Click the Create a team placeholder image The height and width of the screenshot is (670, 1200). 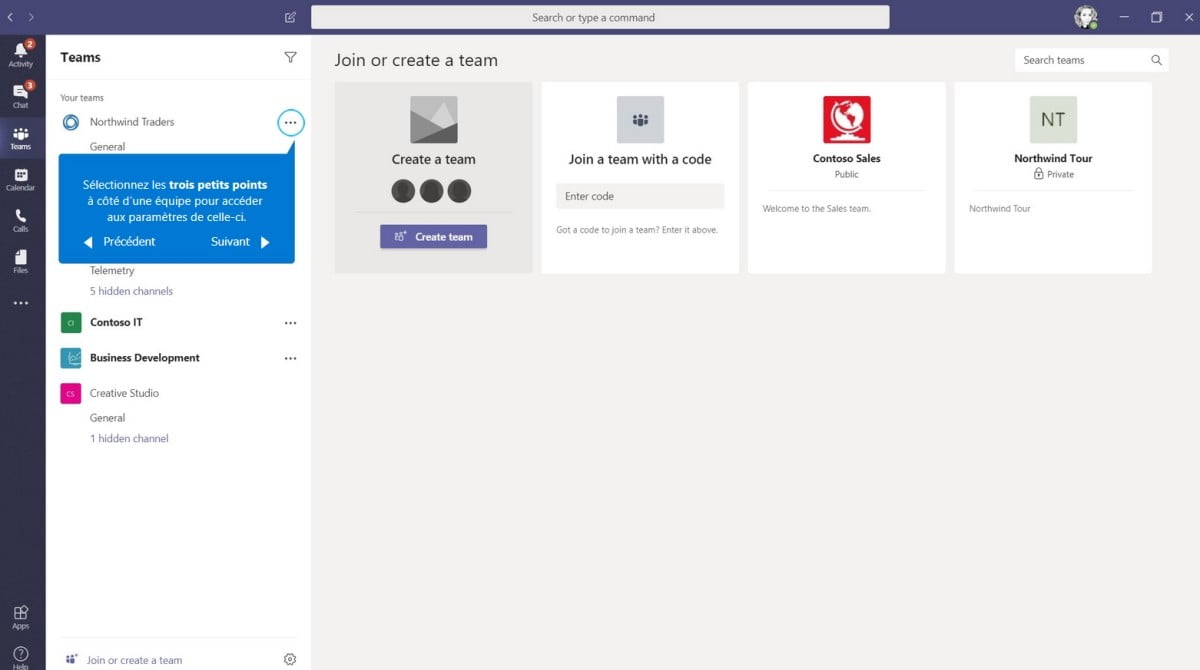(x=433, y=119)
